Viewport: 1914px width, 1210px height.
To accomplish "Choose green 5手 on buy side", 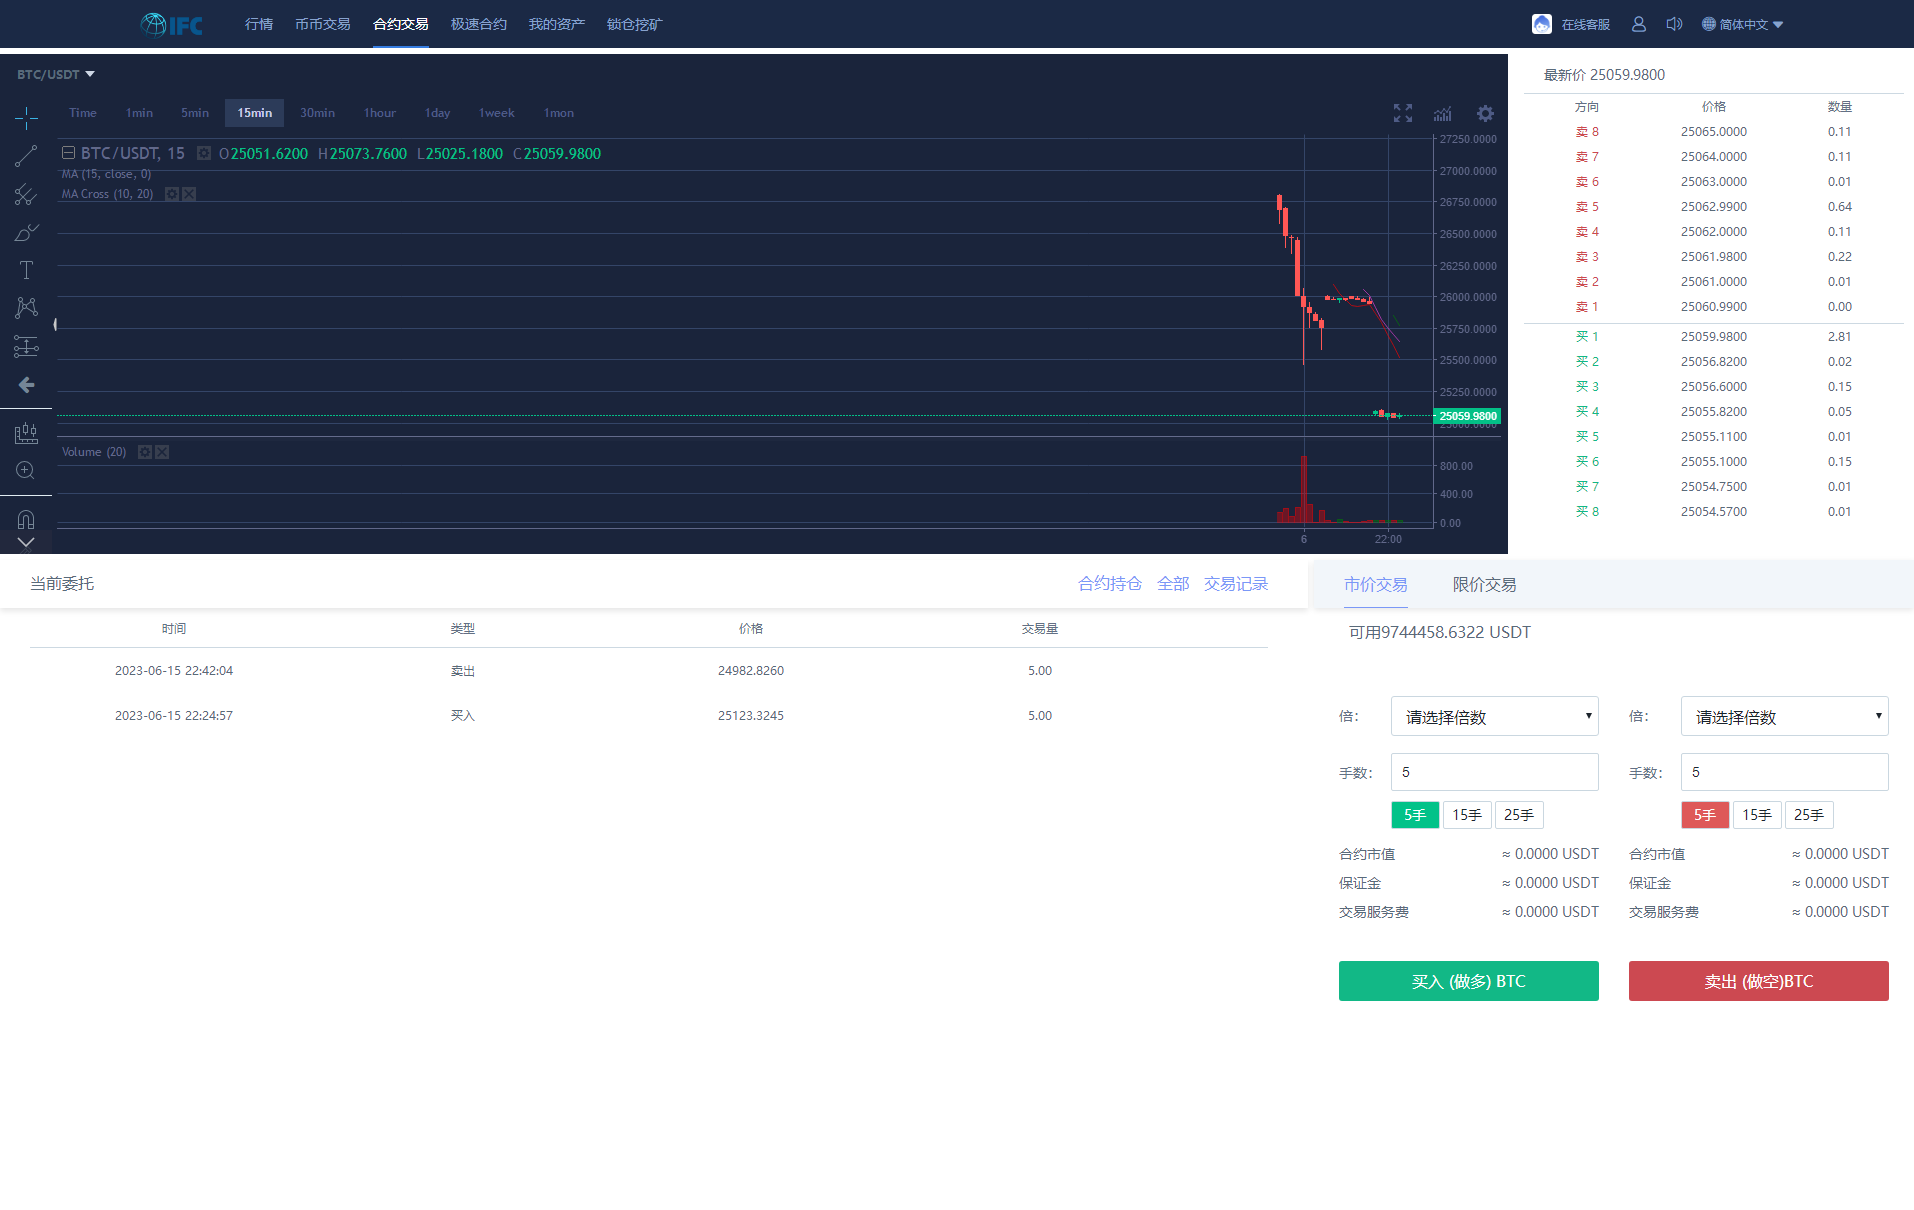I will (1415, 815).
